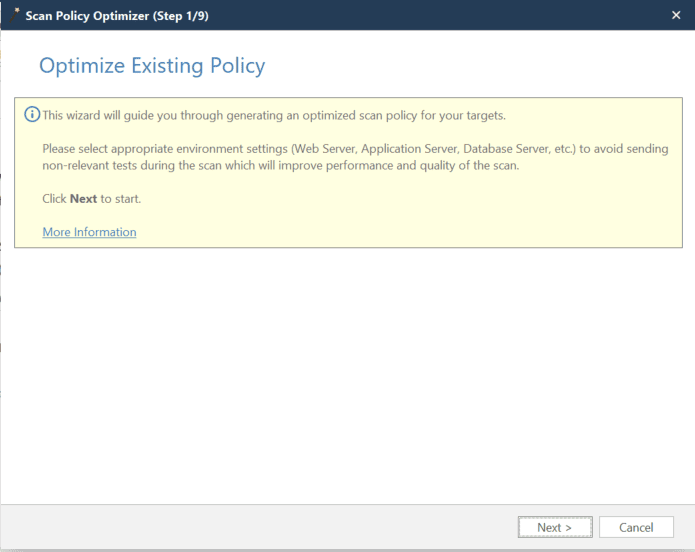Click 'to start.' after the bold Next

coord(121,199)
